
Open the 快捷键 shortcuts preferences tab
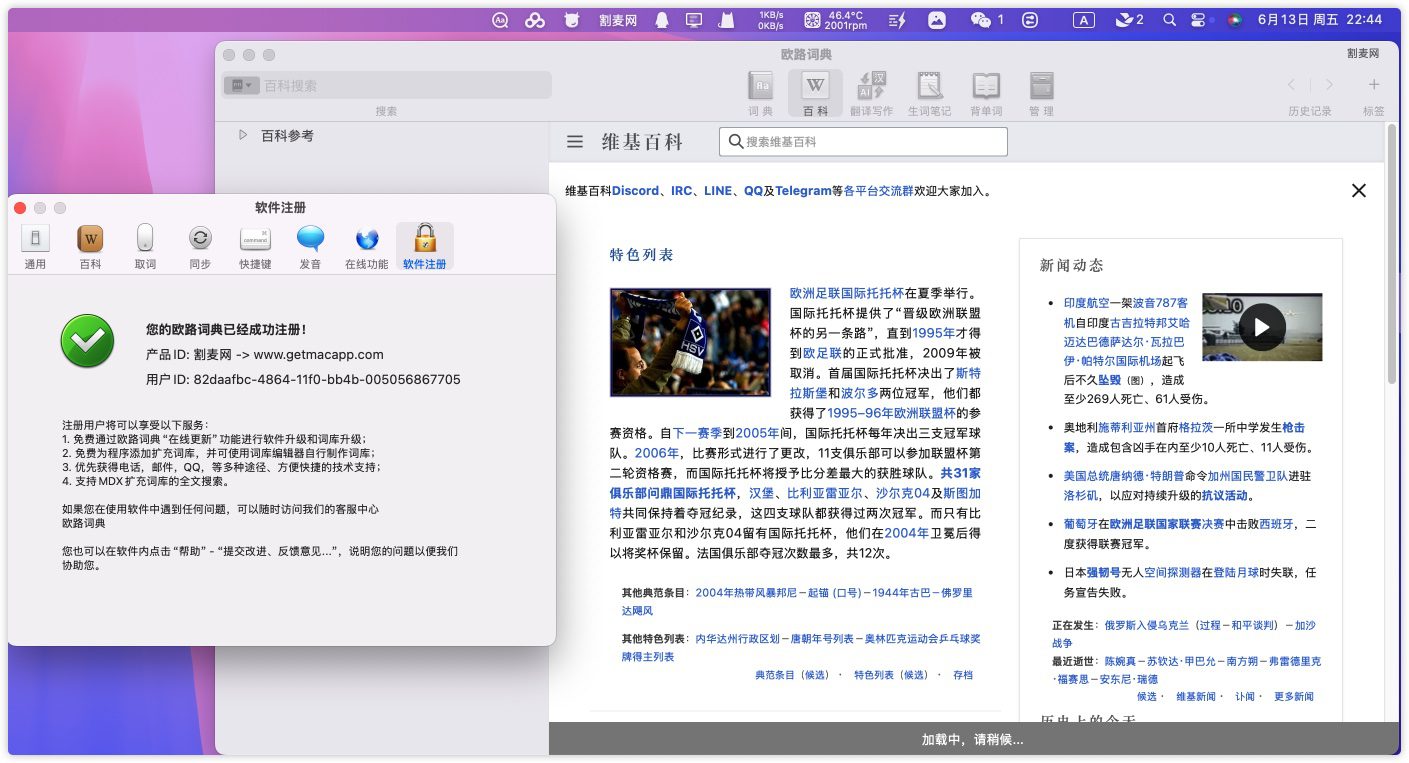coord(255,247)
